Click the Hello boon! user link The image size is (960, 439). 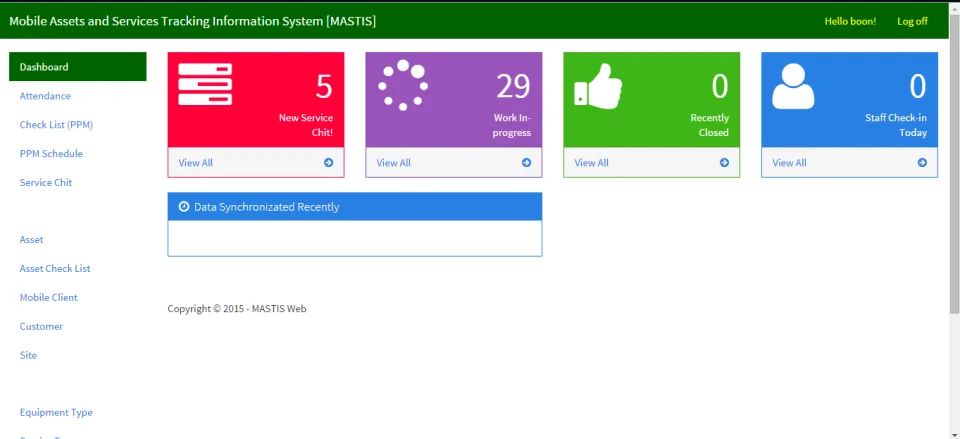pyautogui.click(x=850, y=21)
